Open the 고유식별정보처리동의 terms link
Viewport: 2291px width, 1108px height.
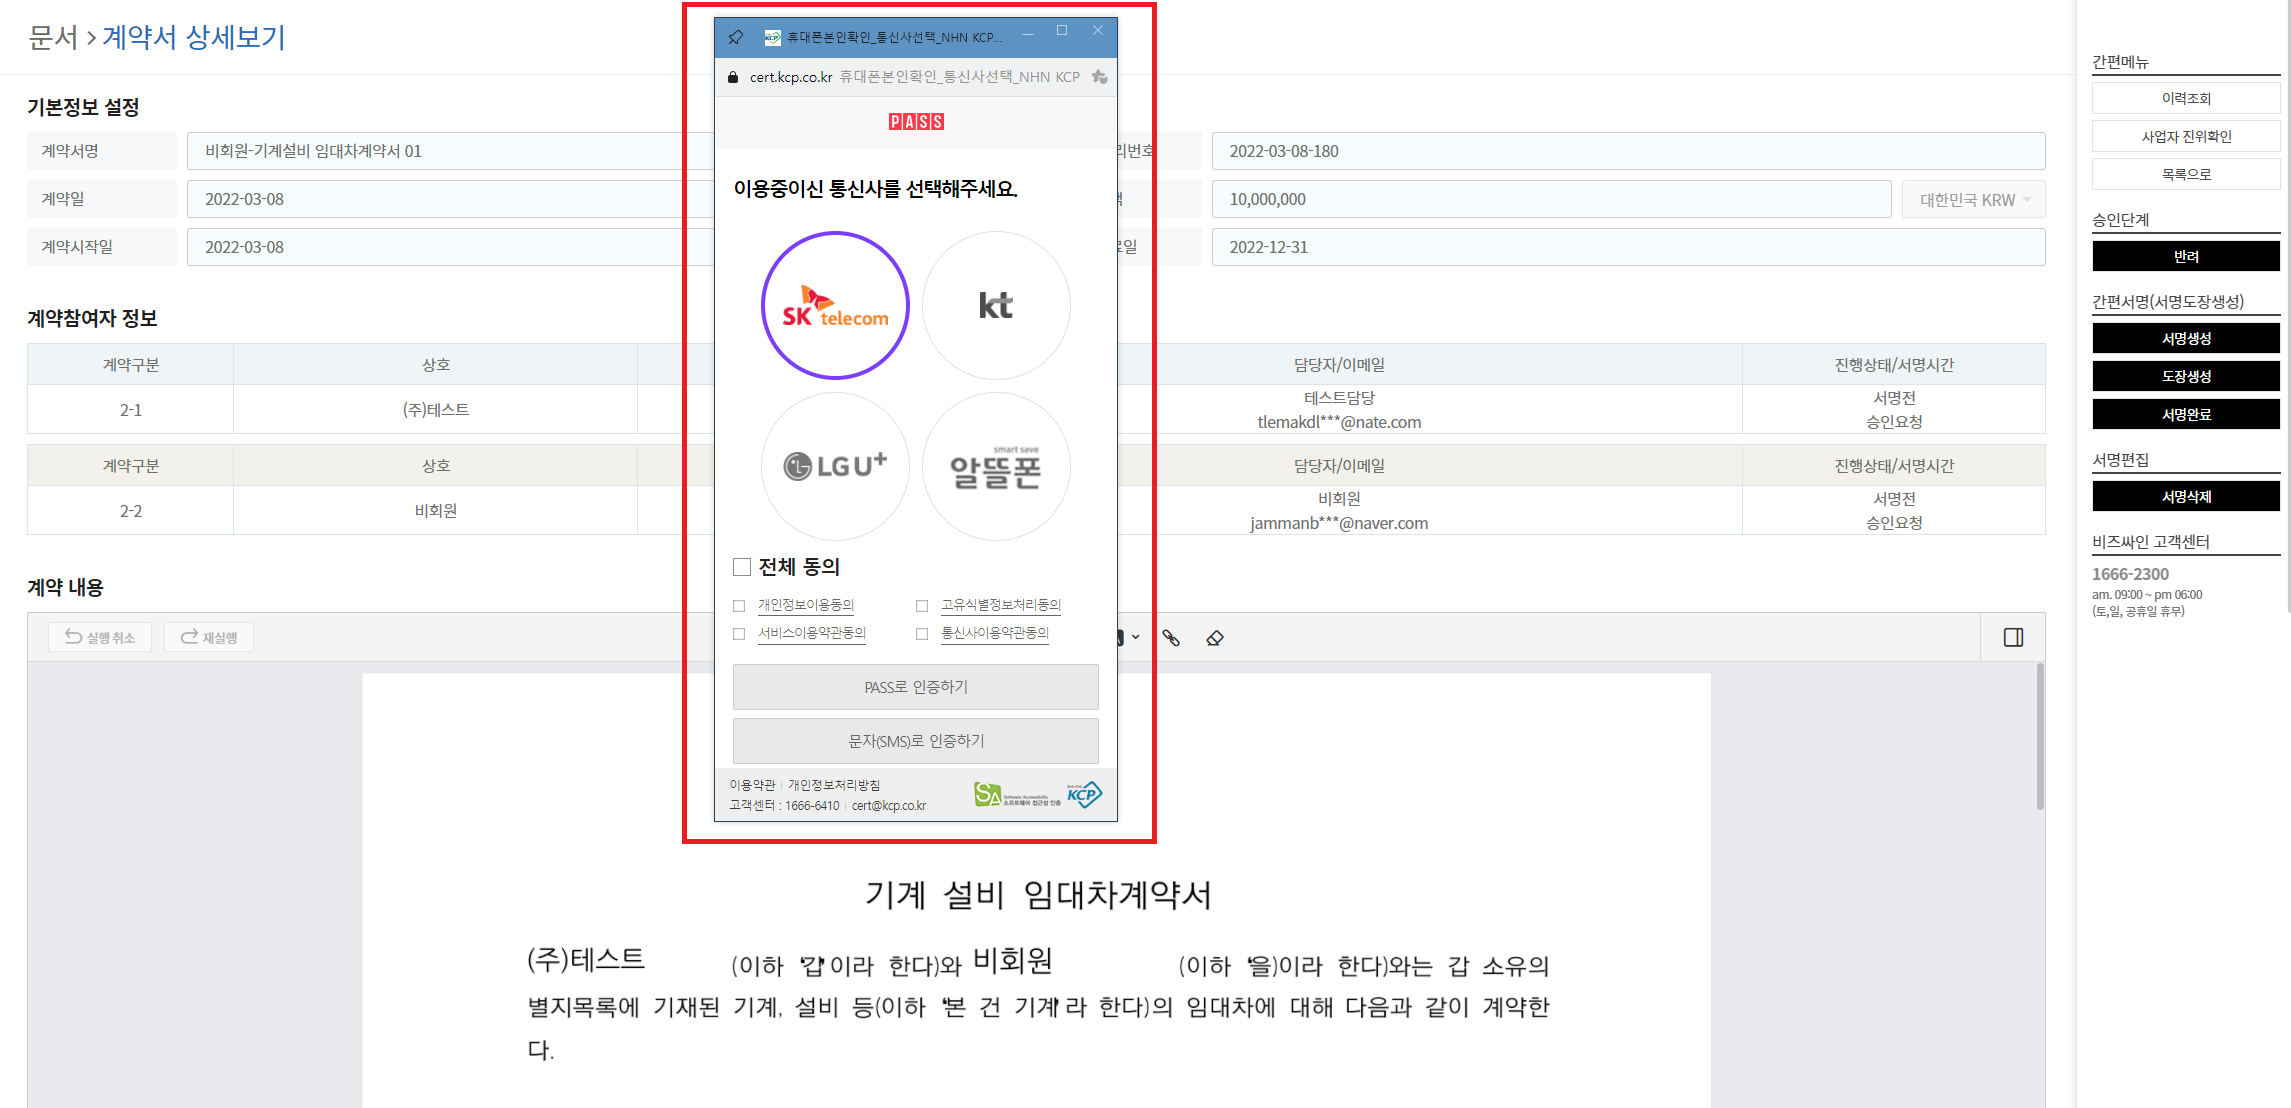click(1001, 605)
